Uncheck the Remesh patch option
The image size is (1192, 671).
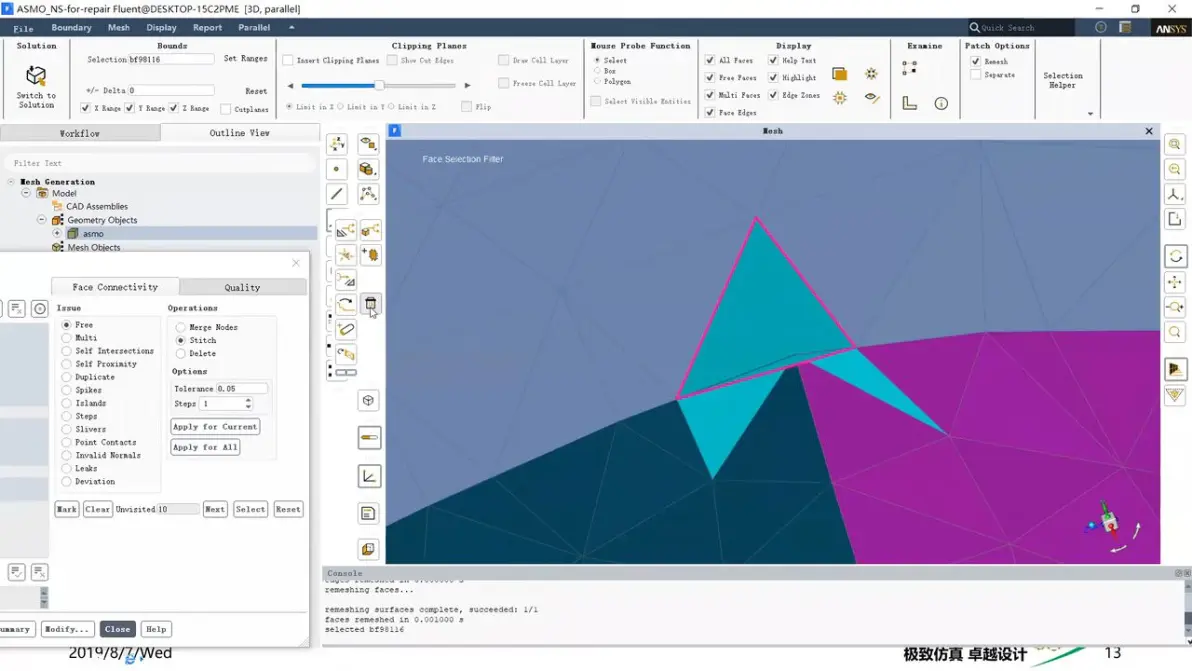(975, 62)
